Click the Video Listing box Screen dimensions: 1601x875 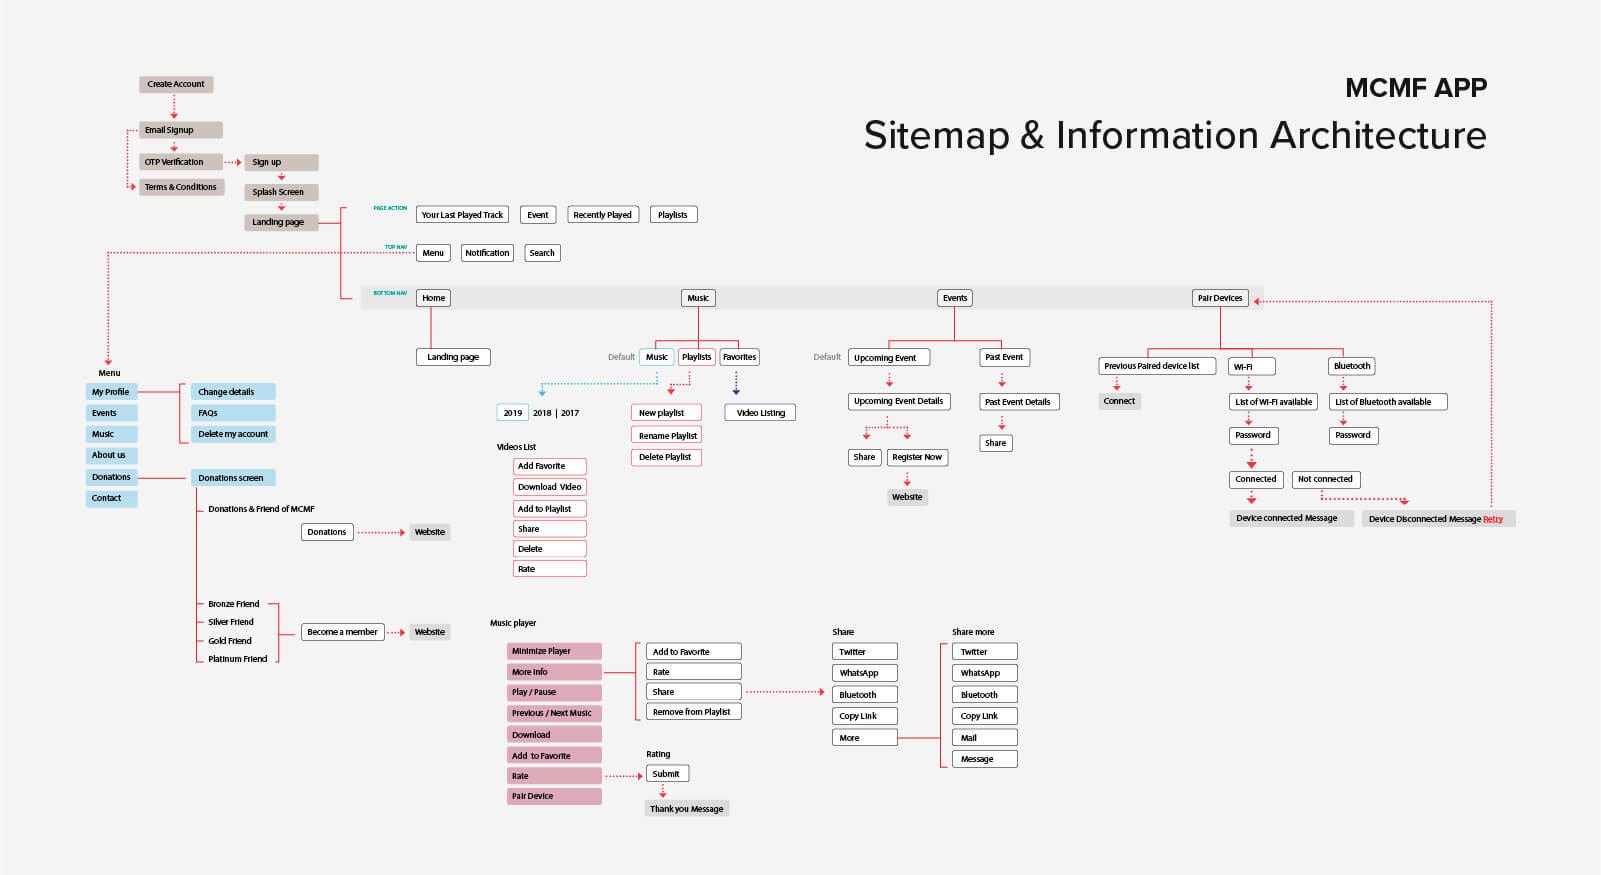[760, 413]
